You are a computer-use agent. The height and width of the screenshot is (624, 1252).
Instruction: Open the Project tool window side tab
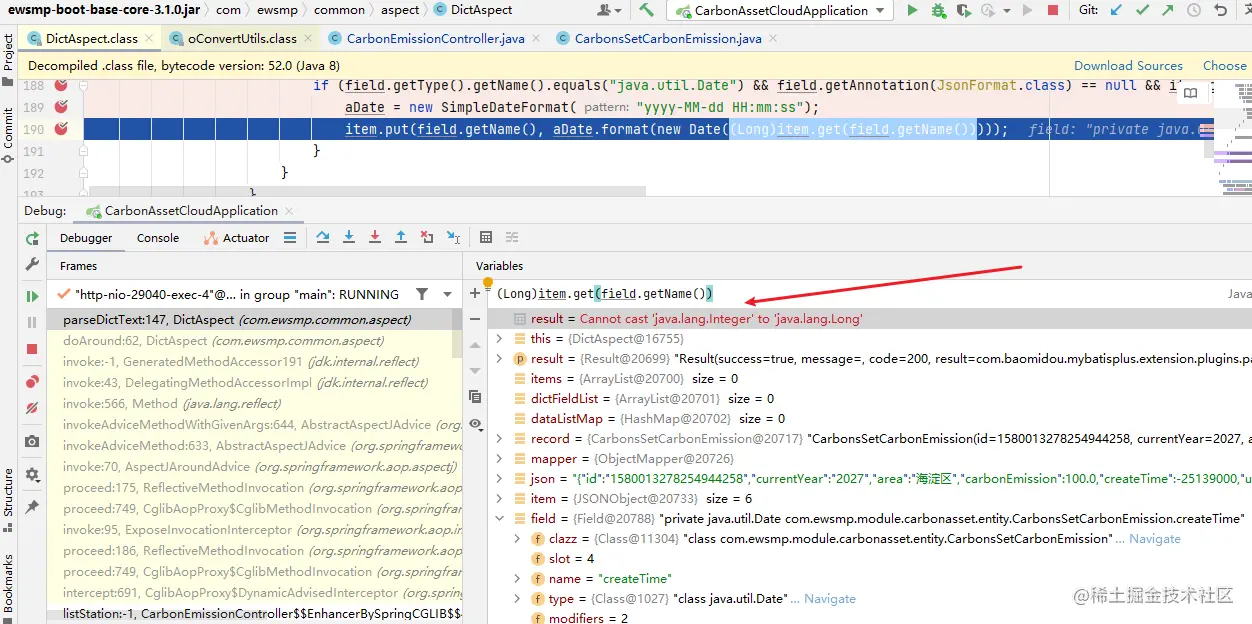coord(8,60)
